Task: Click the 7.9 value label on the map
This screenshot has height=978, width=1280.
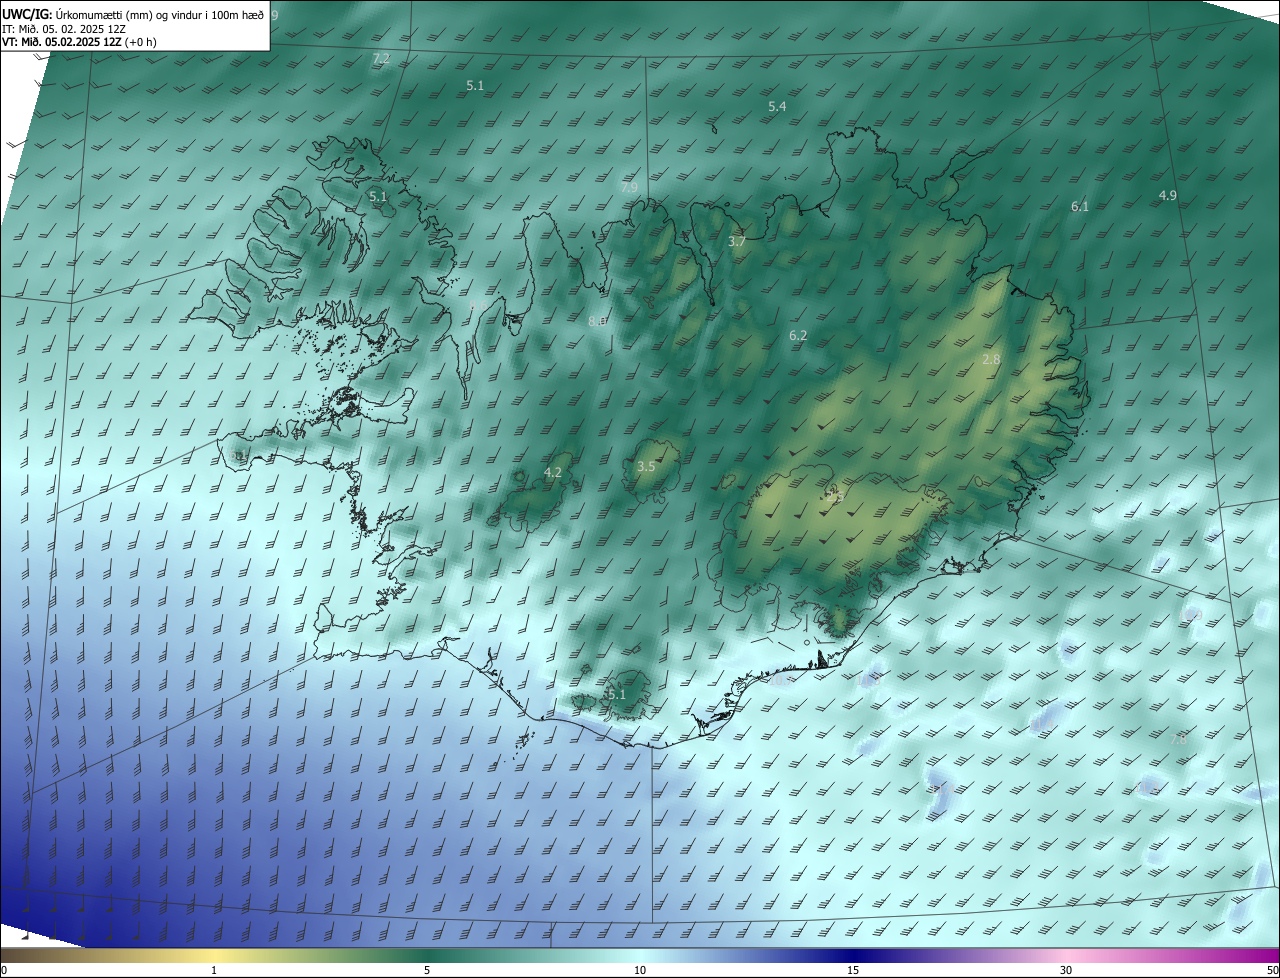Action: pyautogui.click(x=629, y=187)
